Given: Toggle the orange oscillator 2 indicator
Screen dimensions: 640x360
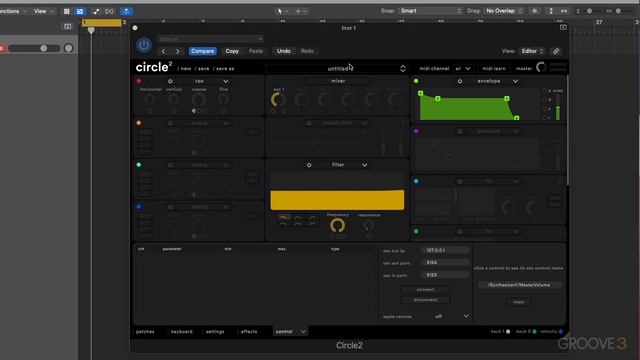Looking at the screenshot, I should [x=139, y=123].
